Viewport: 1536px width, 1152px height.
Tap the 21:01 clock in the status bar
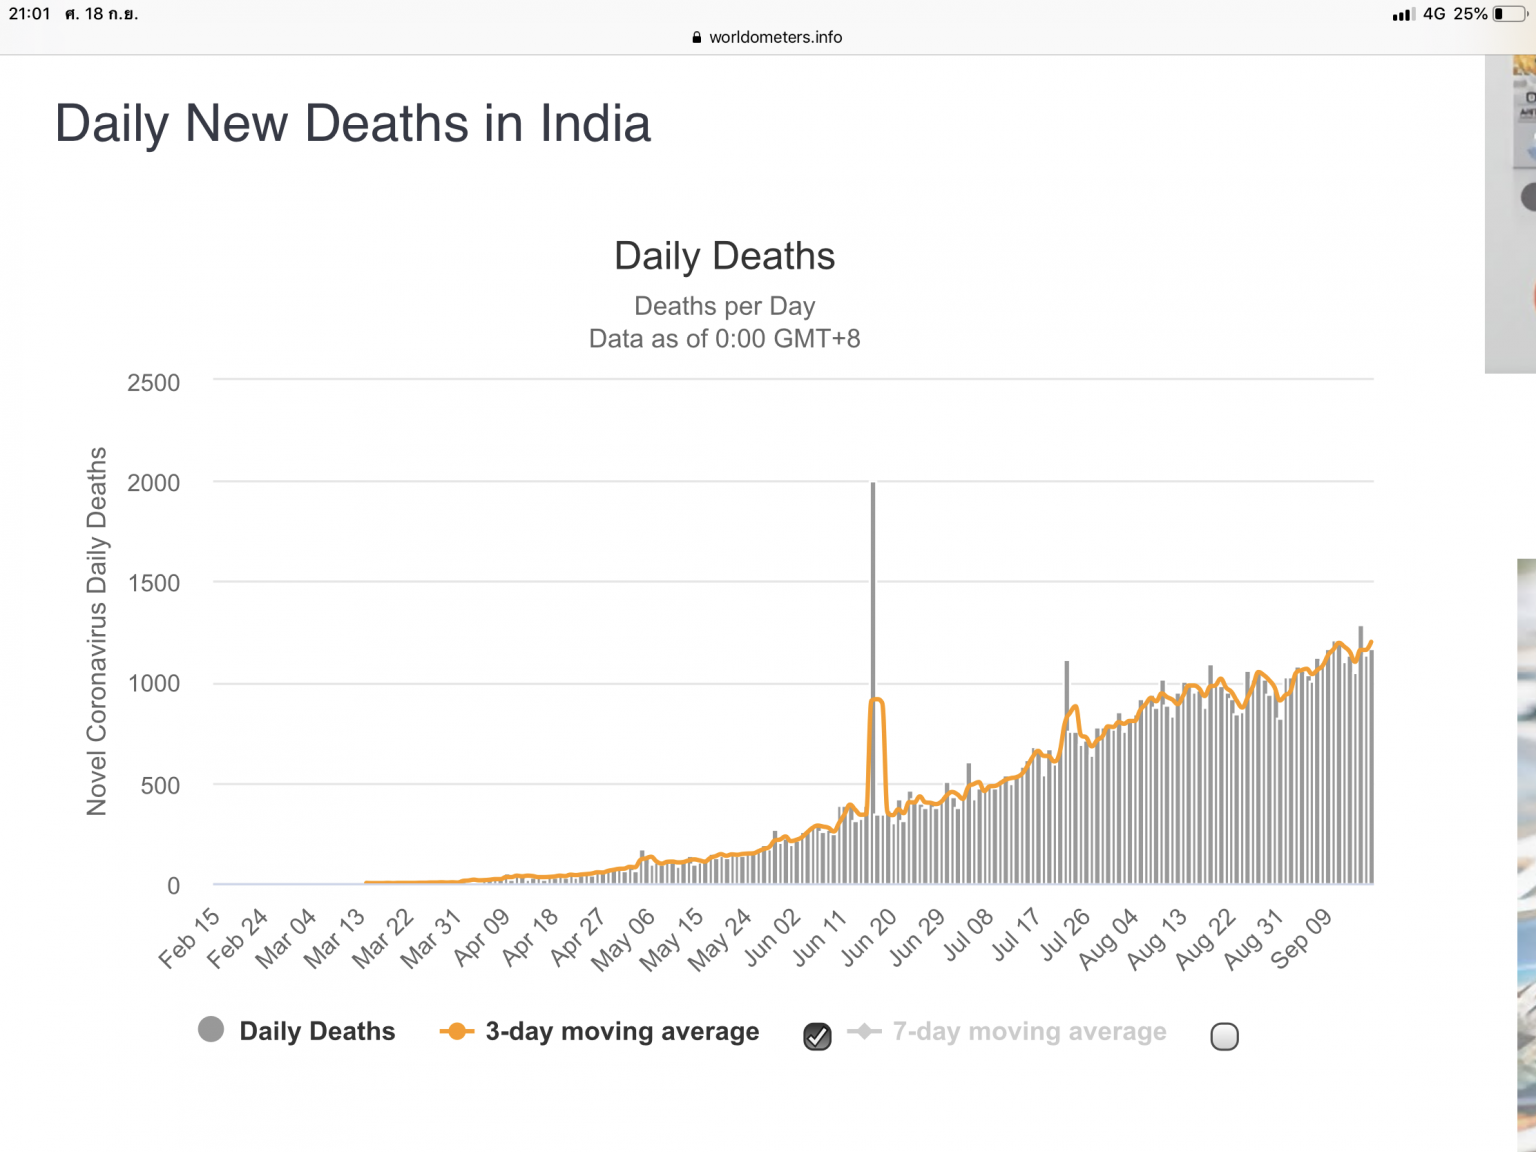(x=29, y=14)
